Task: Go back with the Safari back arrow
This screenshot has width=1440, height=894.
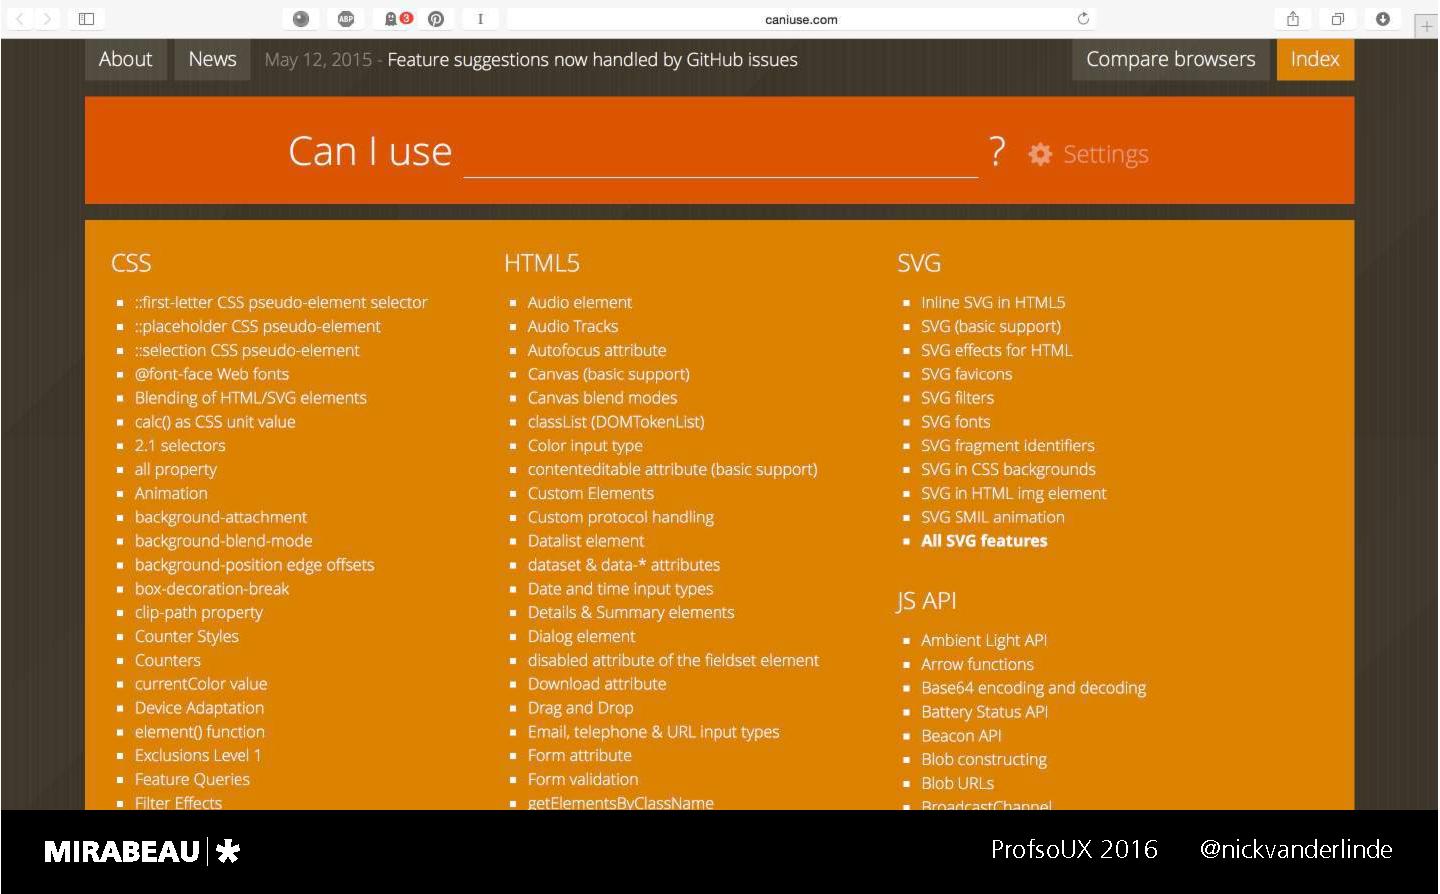Action: click(x=19, y=19)
